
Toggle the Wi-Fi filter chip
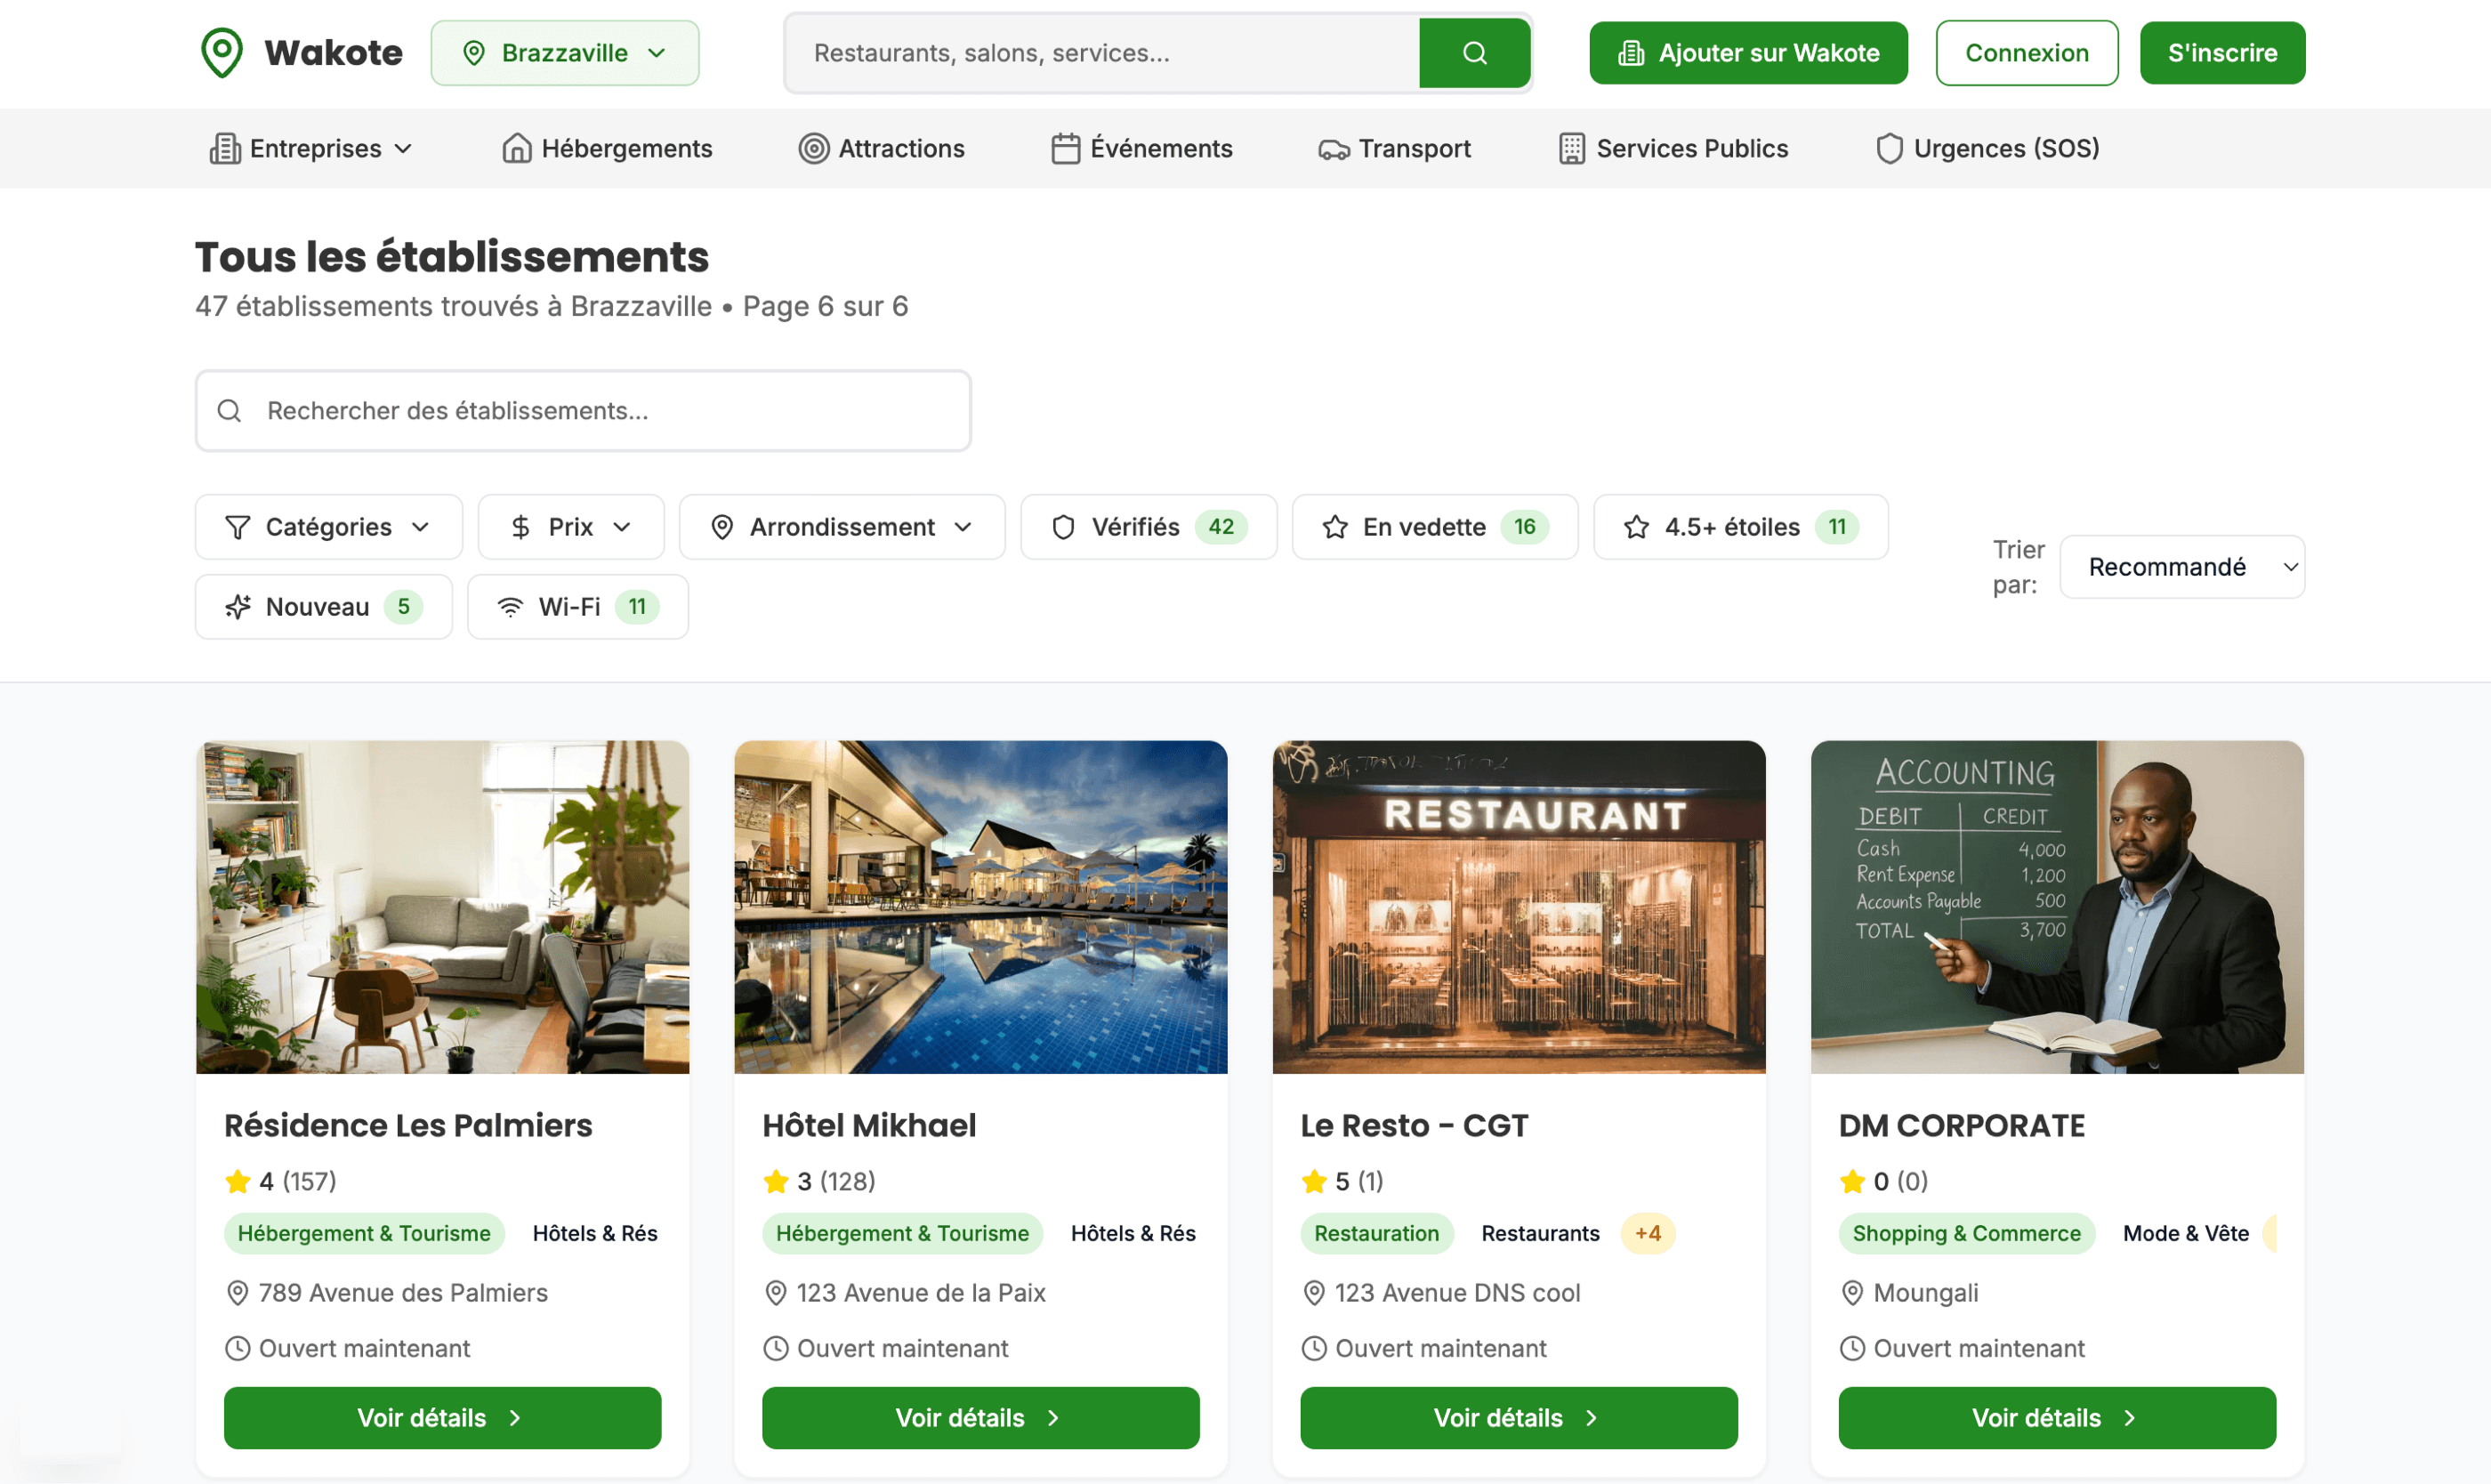coord(577,607)
